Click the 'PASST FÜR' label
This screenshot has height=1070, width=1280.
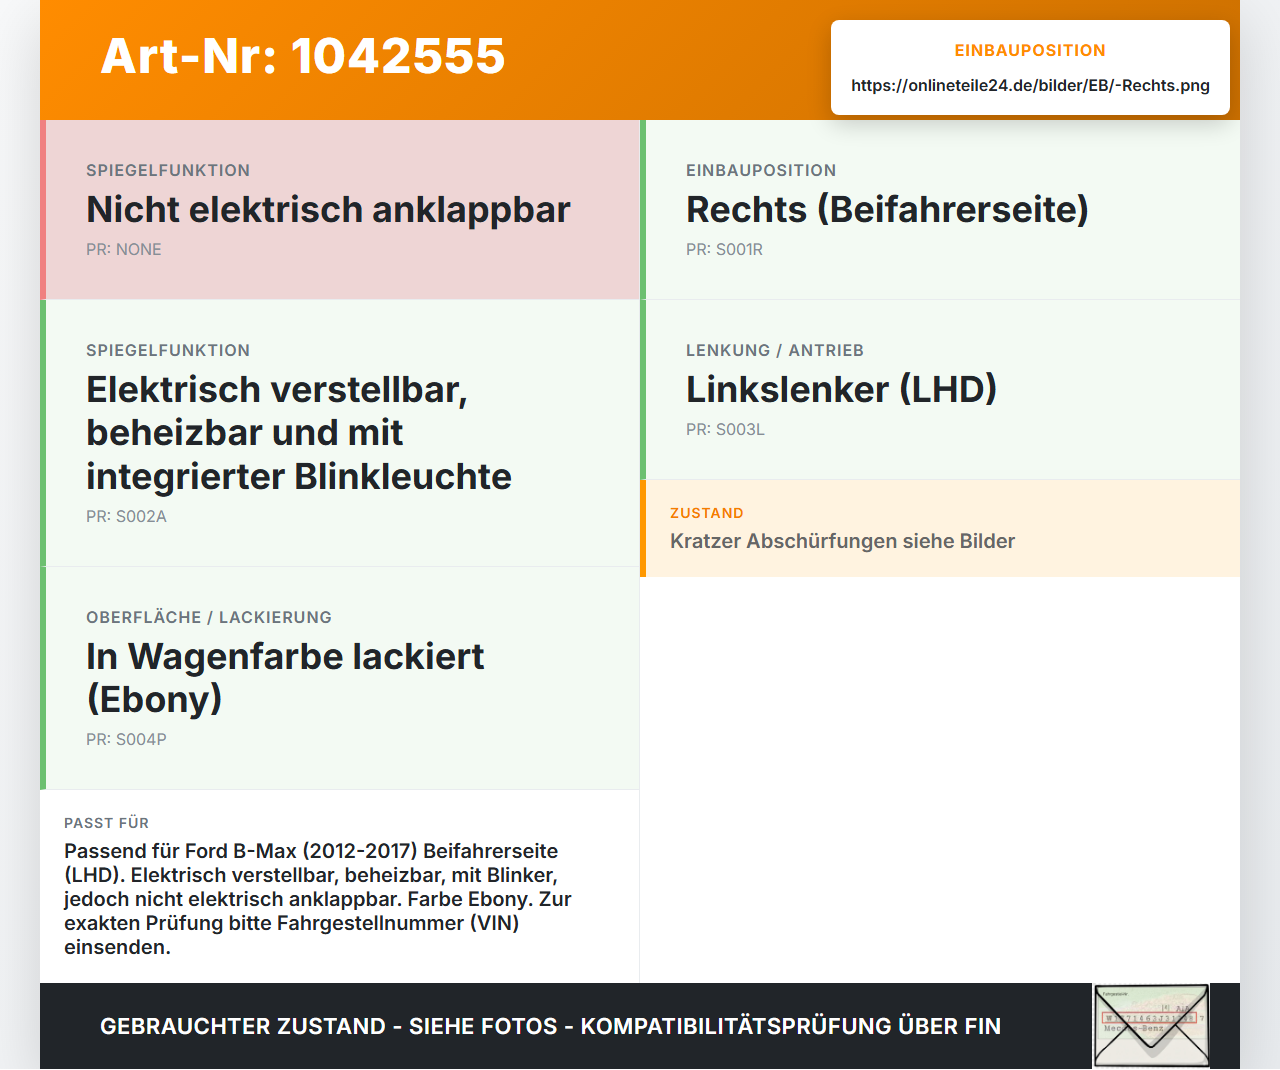tap(106, 823)
